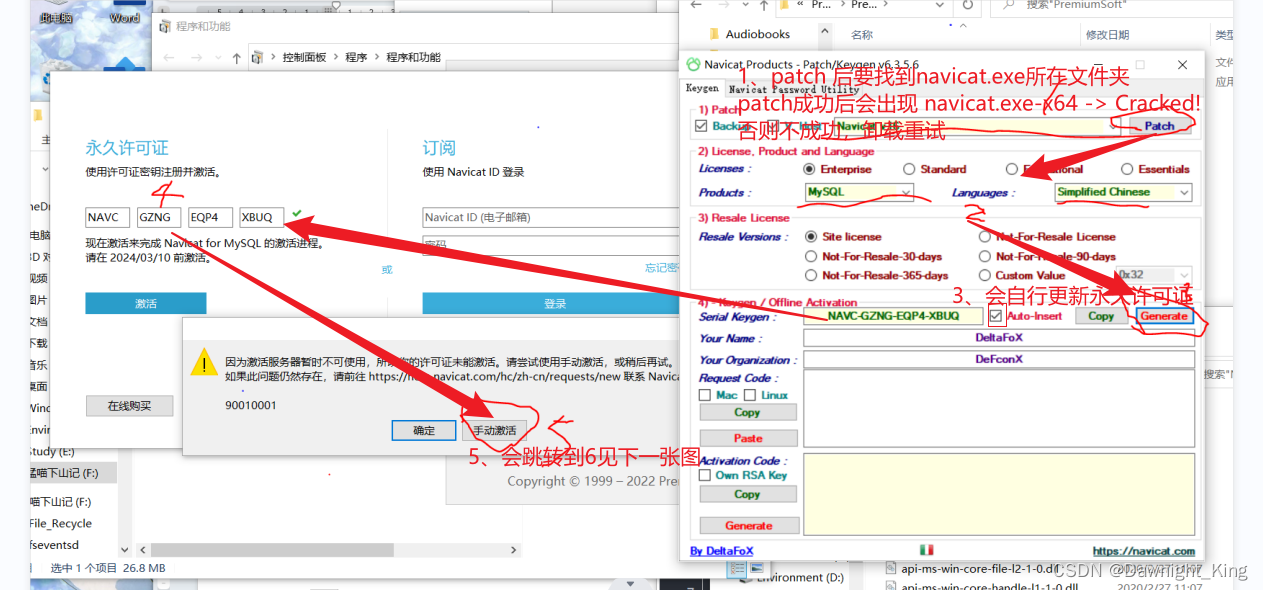Image resolution: width=1263 pixels, height=590 pixels.
Task: Click 程序 in the breadcrumb path
Action: coord(356,58)
